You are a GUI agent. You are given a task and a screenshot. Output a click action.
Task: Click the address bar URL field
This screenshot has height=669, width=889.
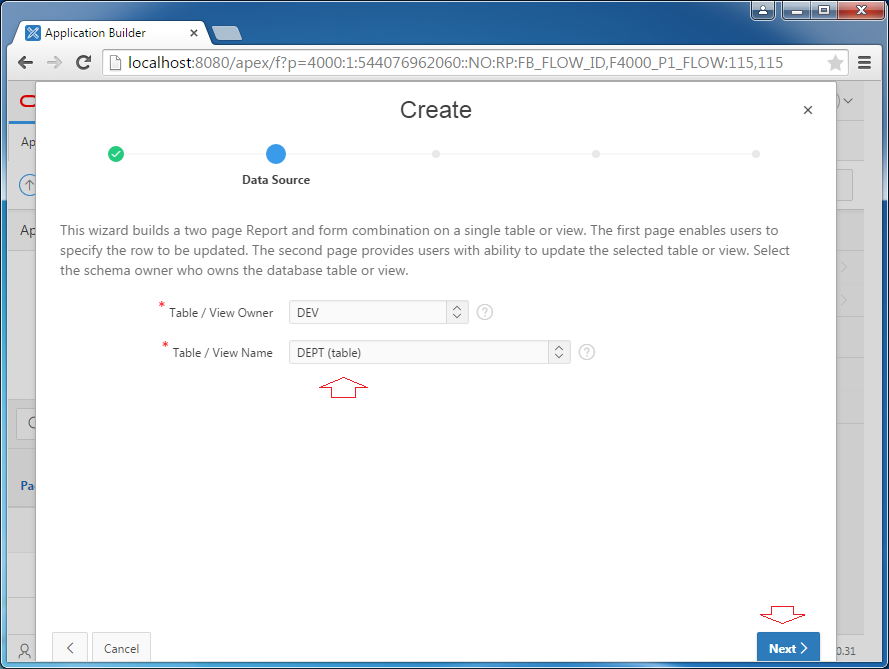[x=475, y=62]
